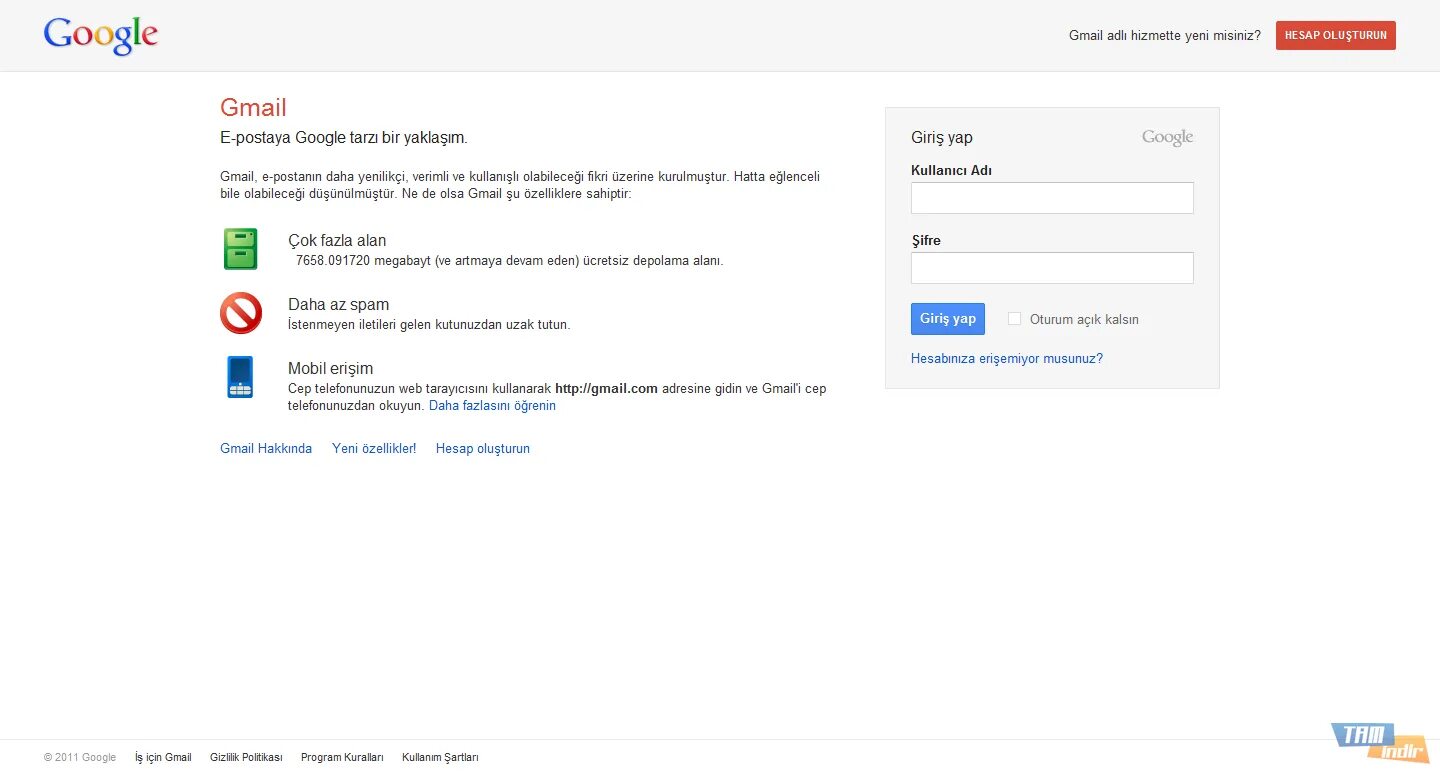Click the 'Şifre' password field
Image resolution: width=1440 pixels, height=775 pixels.
(x=1052, y=267)
